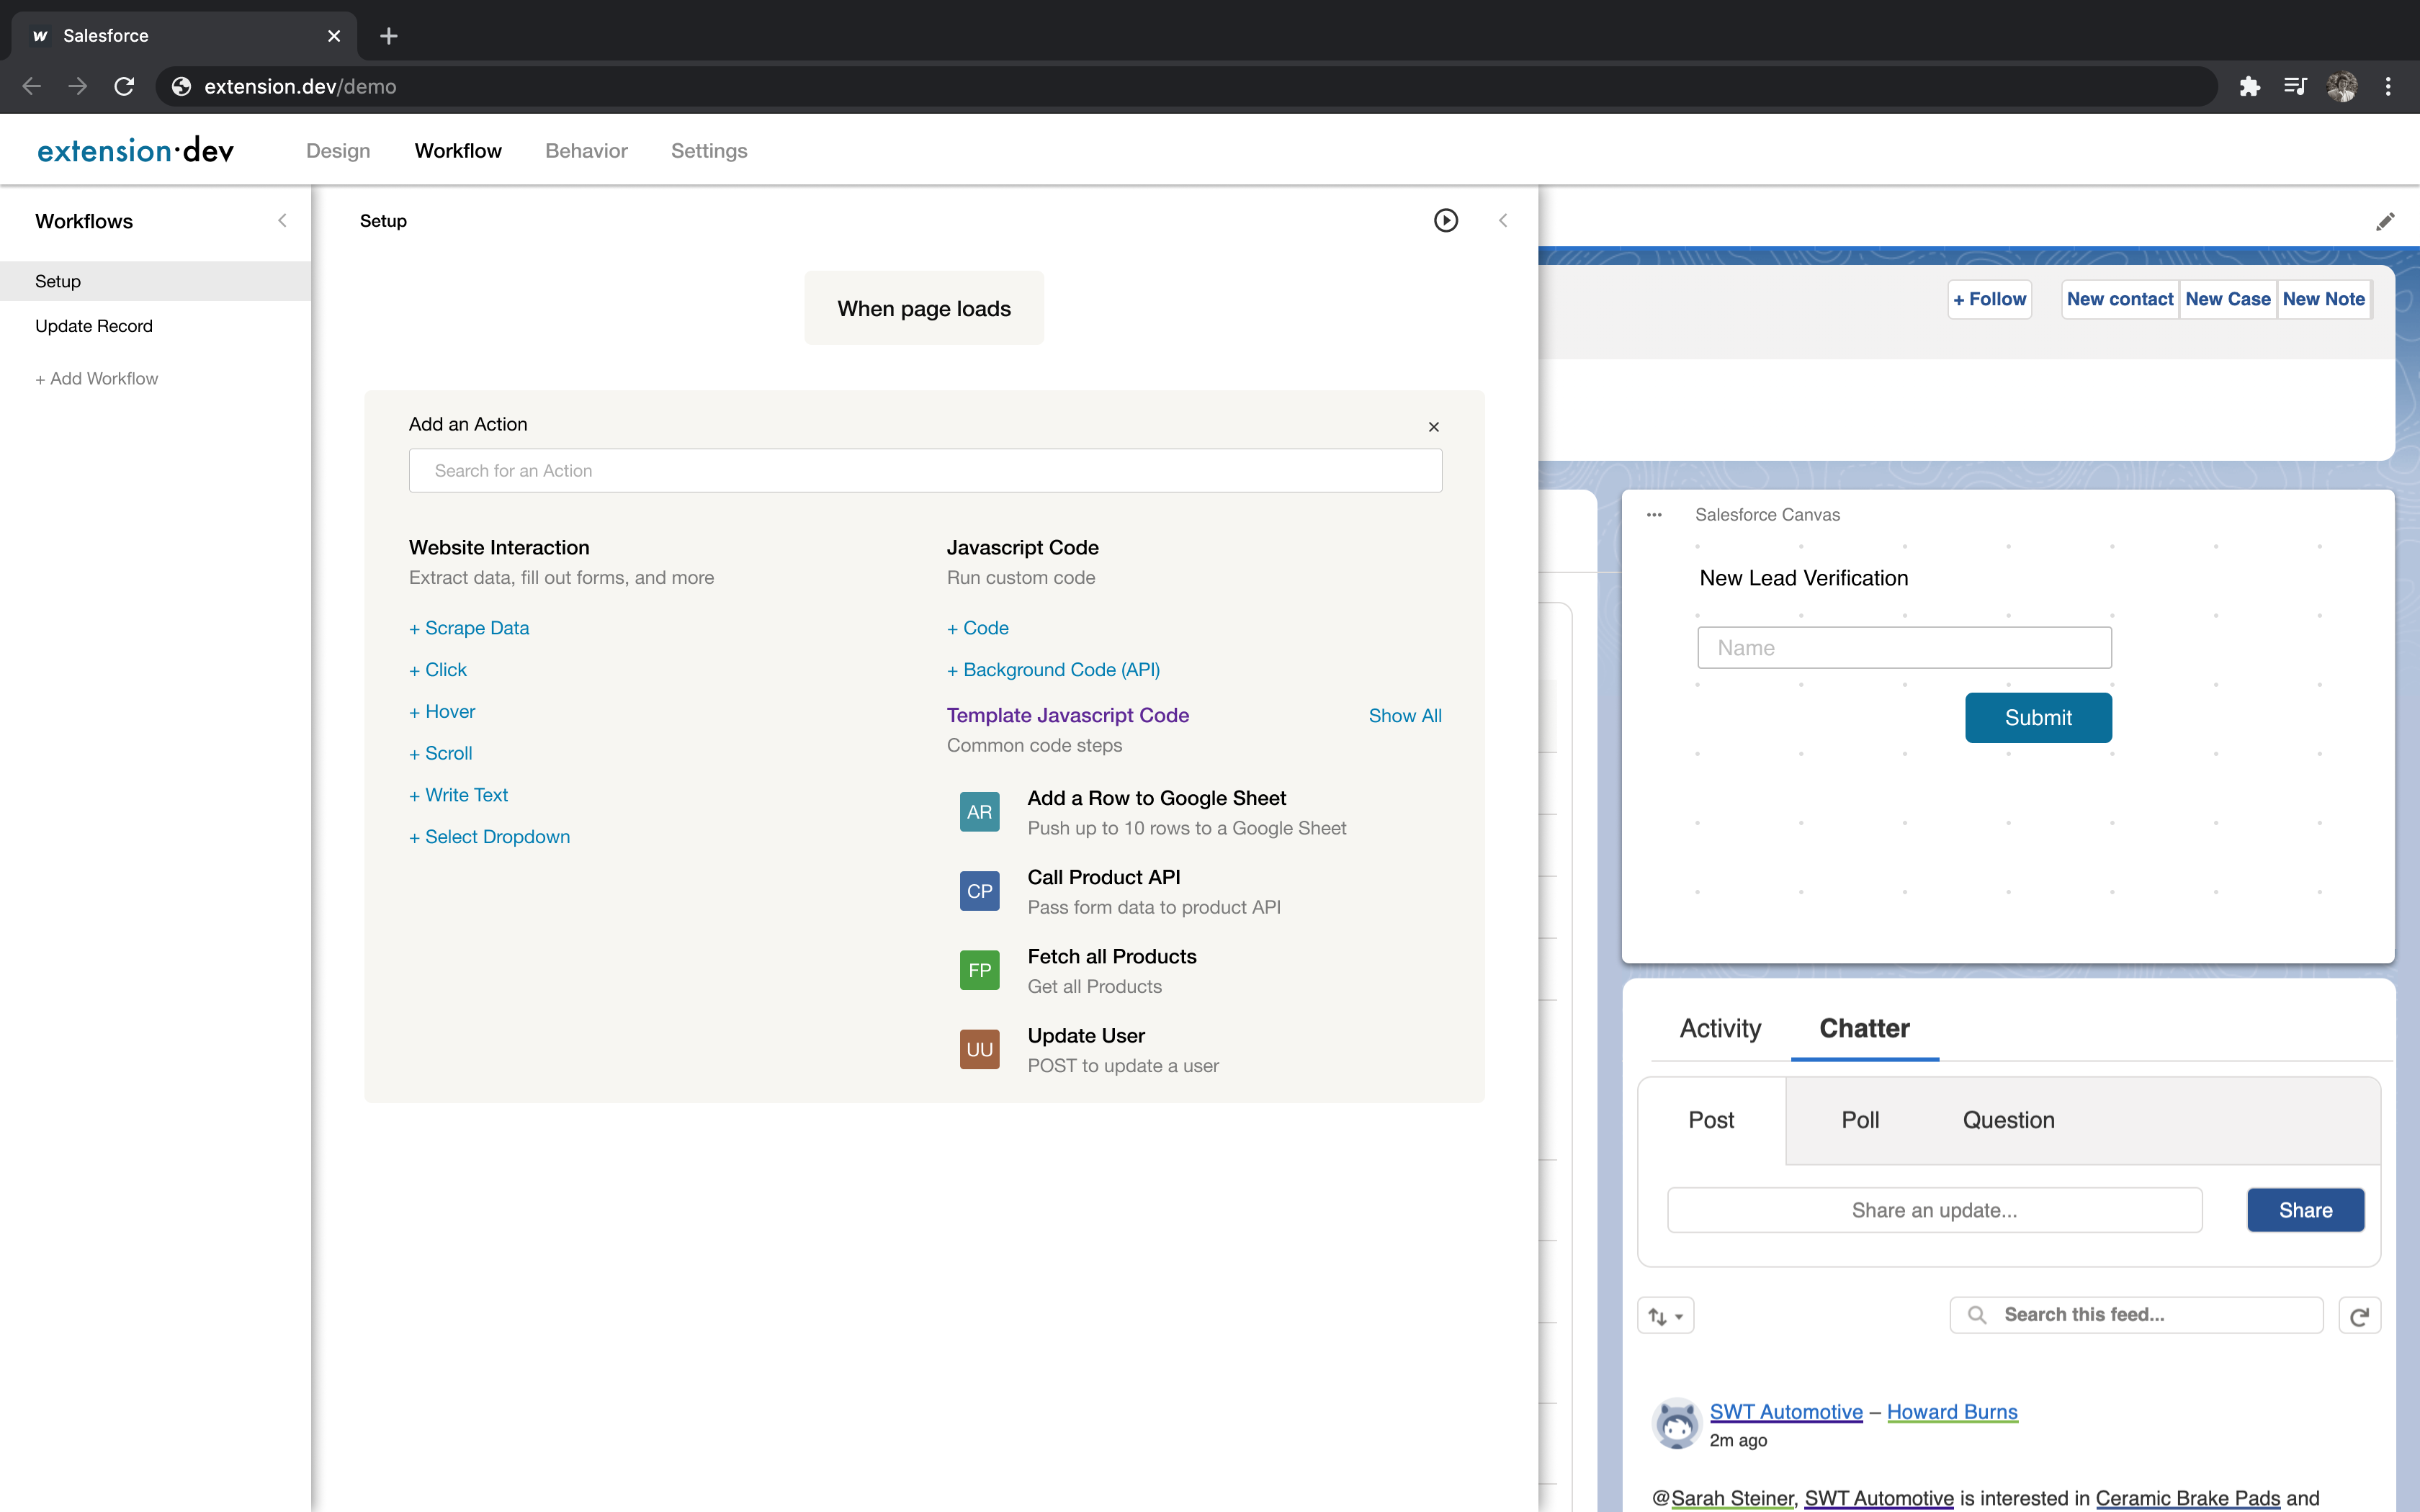The width and height of the screenshot is (2420, 1512).
Task: Click the edit pencil icon top right
Action: coord(2386,220)
